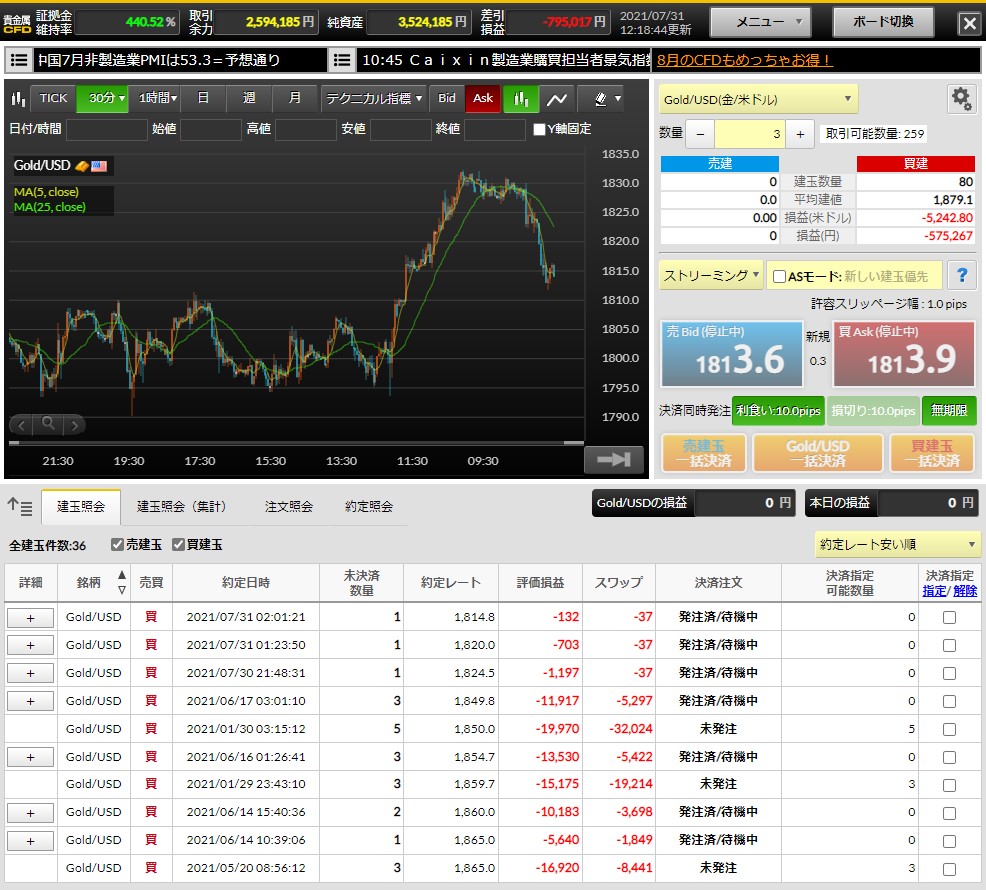Check settlement box for the 1,814.8 row
Image resolution: width=986 pixels, height=890 pixels.
coord(950,618)
